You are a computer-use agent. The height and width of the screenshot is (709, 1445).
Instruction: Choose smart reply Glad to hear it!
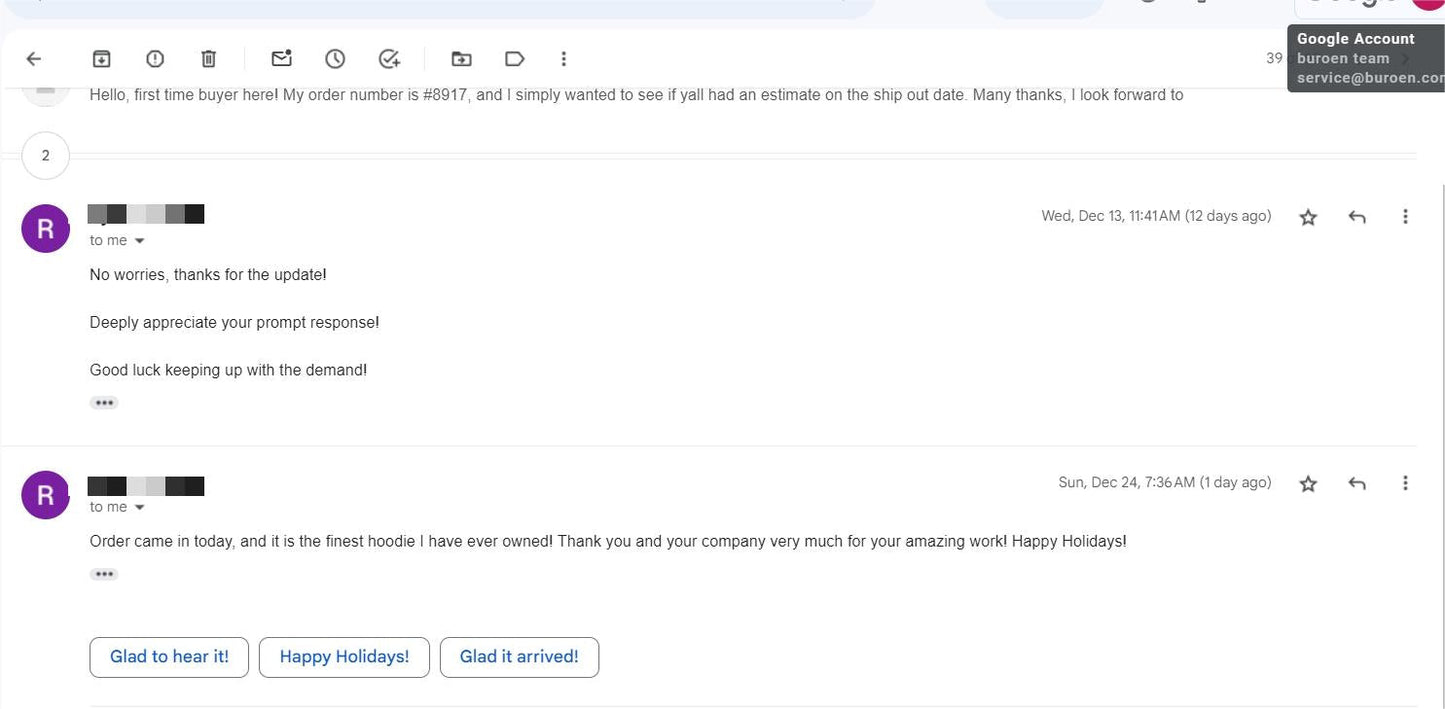pyautogui.click(x=169, y=657)
